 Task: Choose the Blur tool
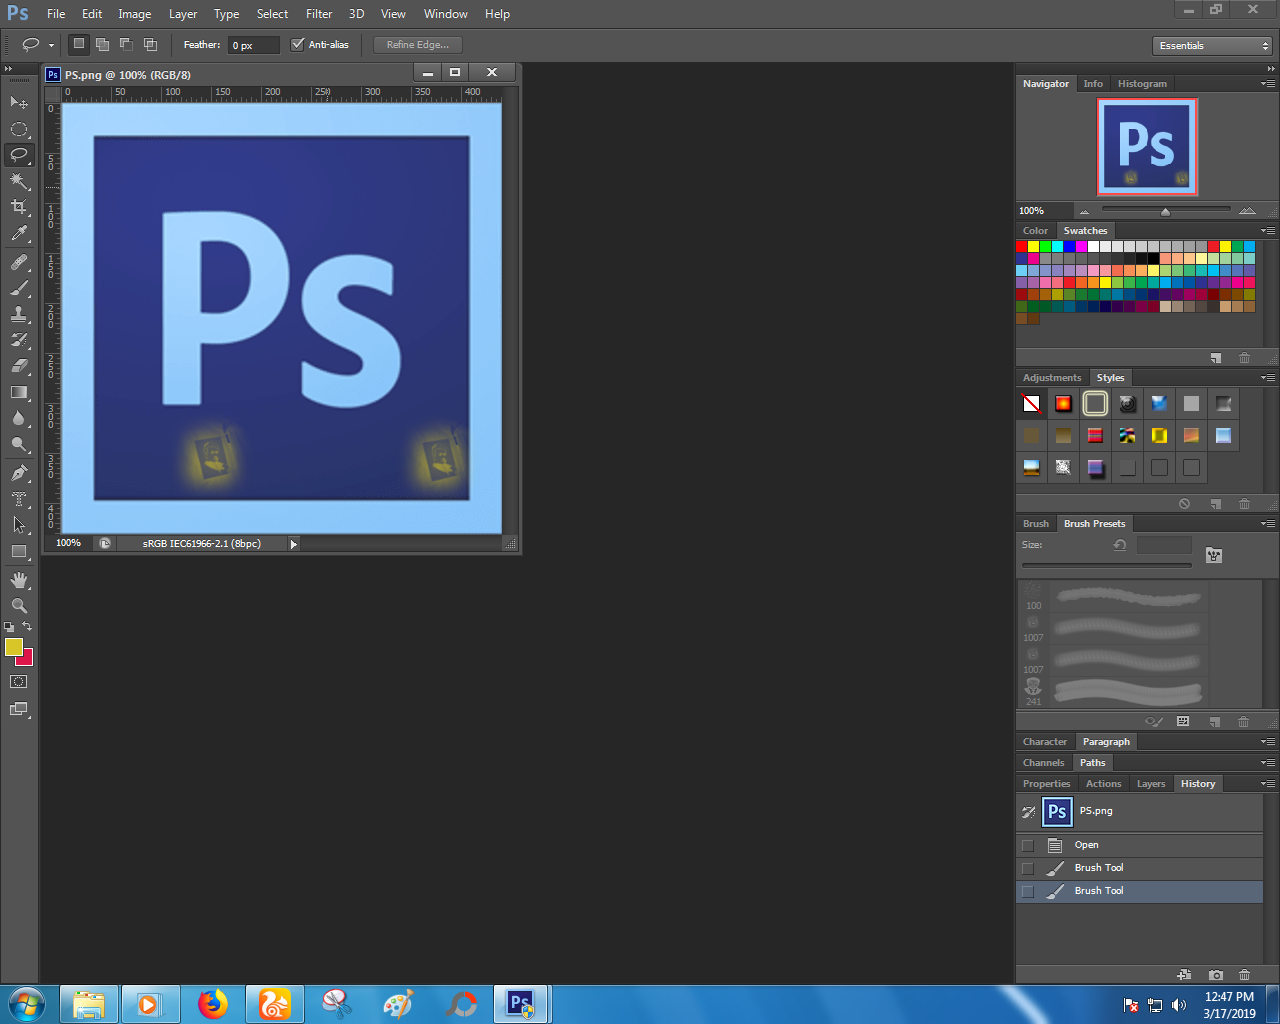point(19,418)
